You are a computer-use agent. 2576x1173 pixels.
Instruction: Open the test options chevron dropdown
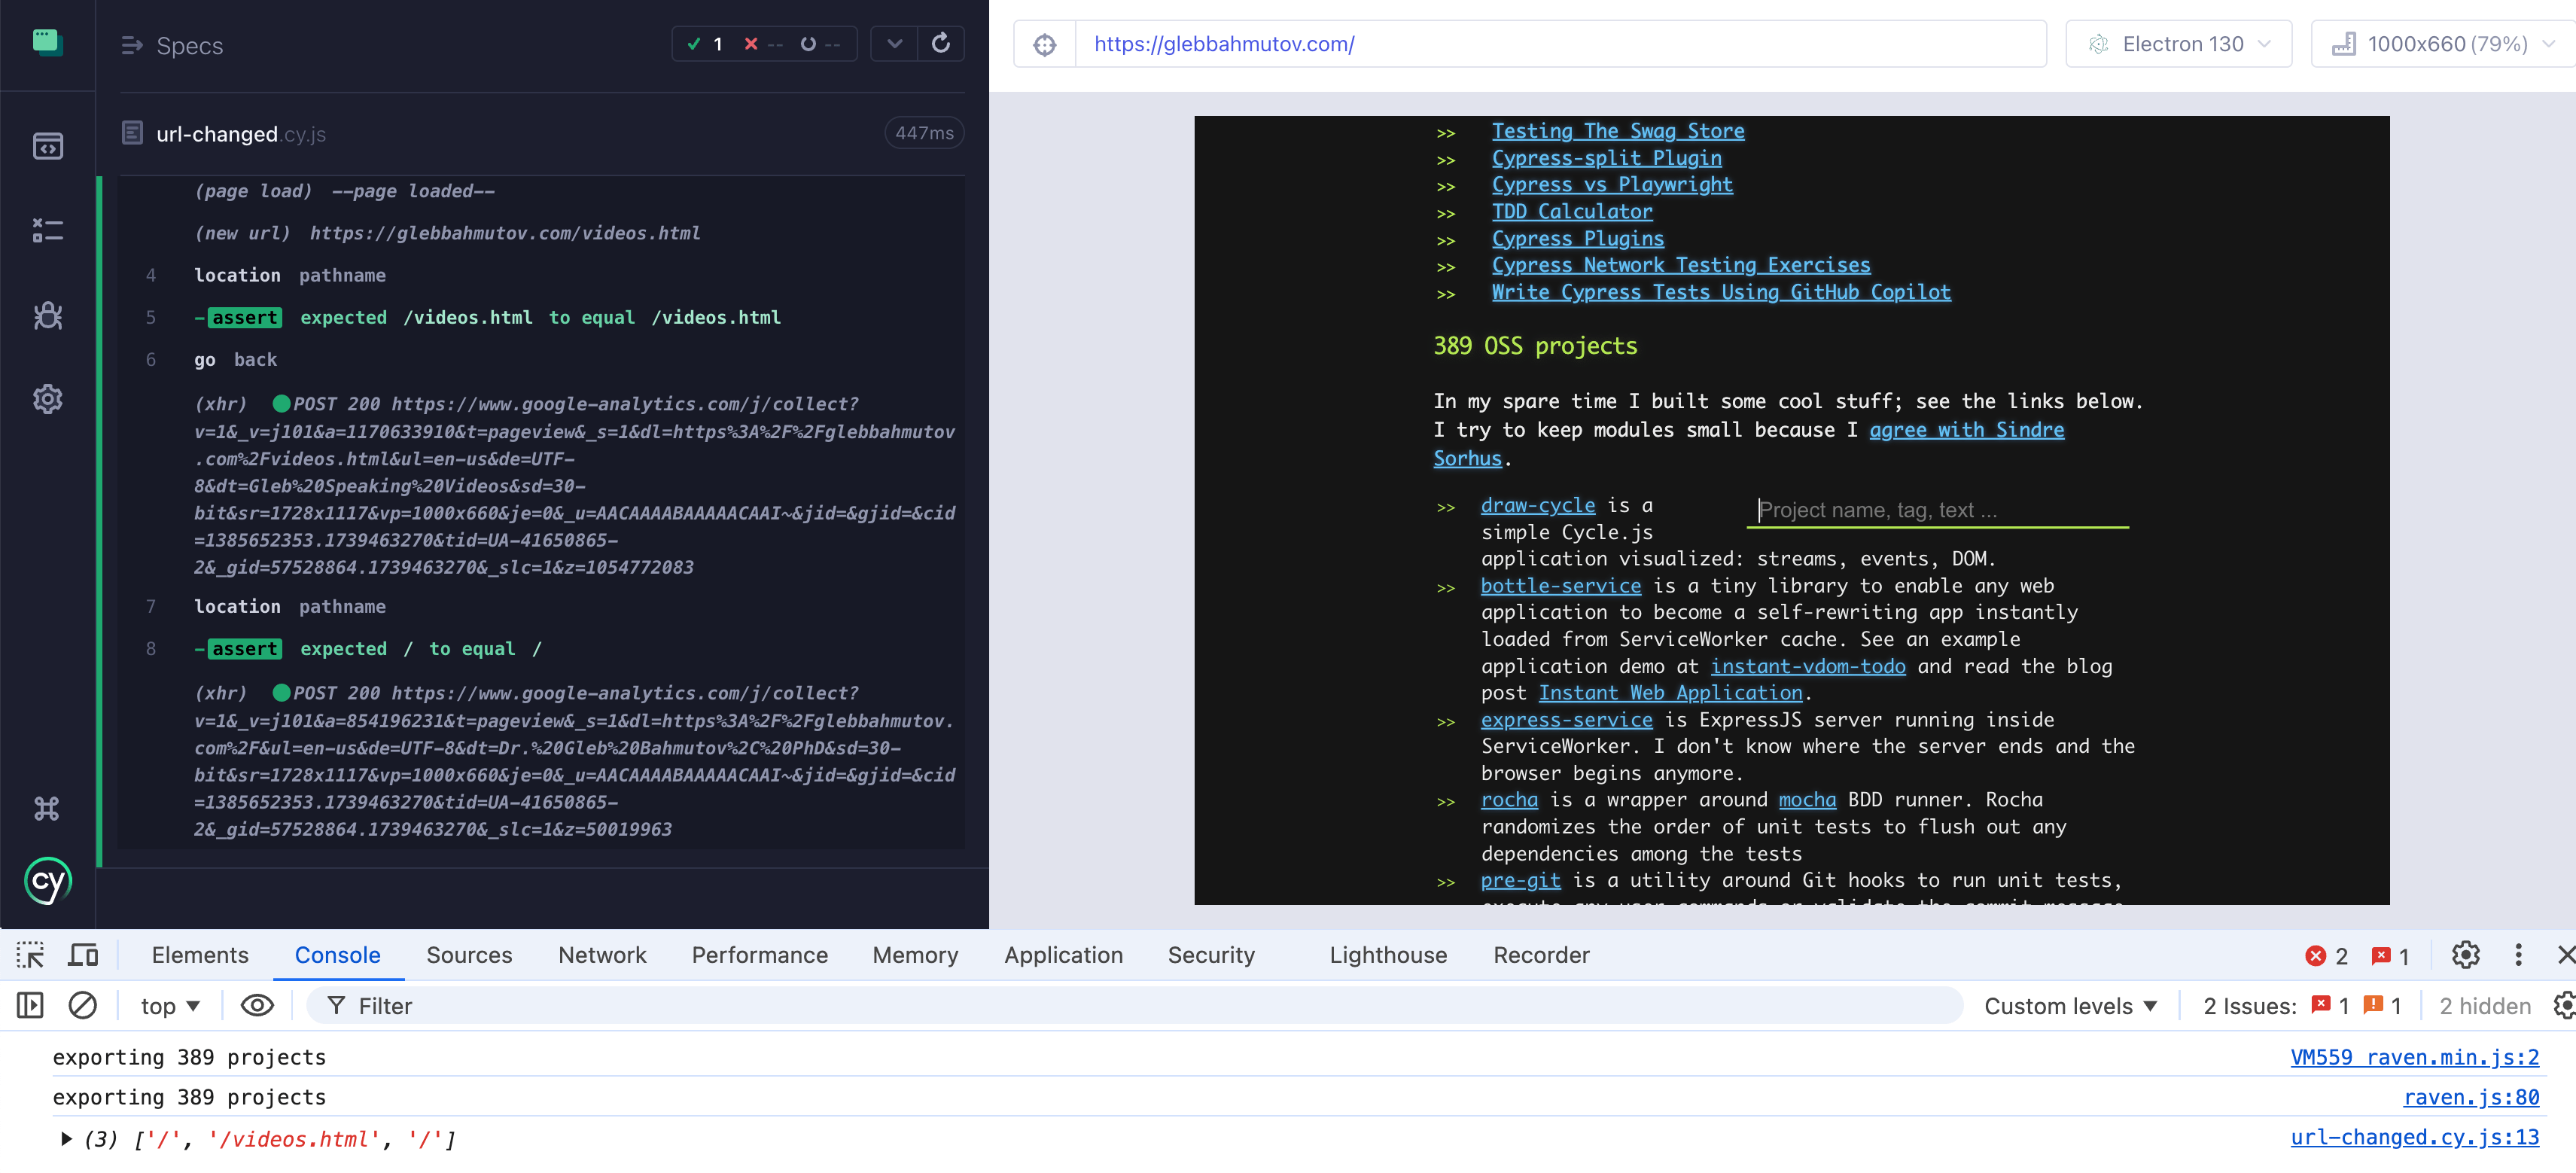[x=894, y=44]
